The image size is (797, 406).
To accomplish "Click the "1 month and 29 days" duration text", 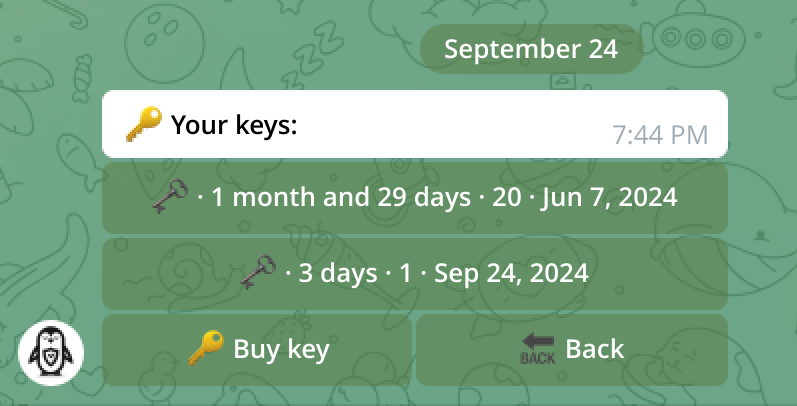I will click(340, 198).
